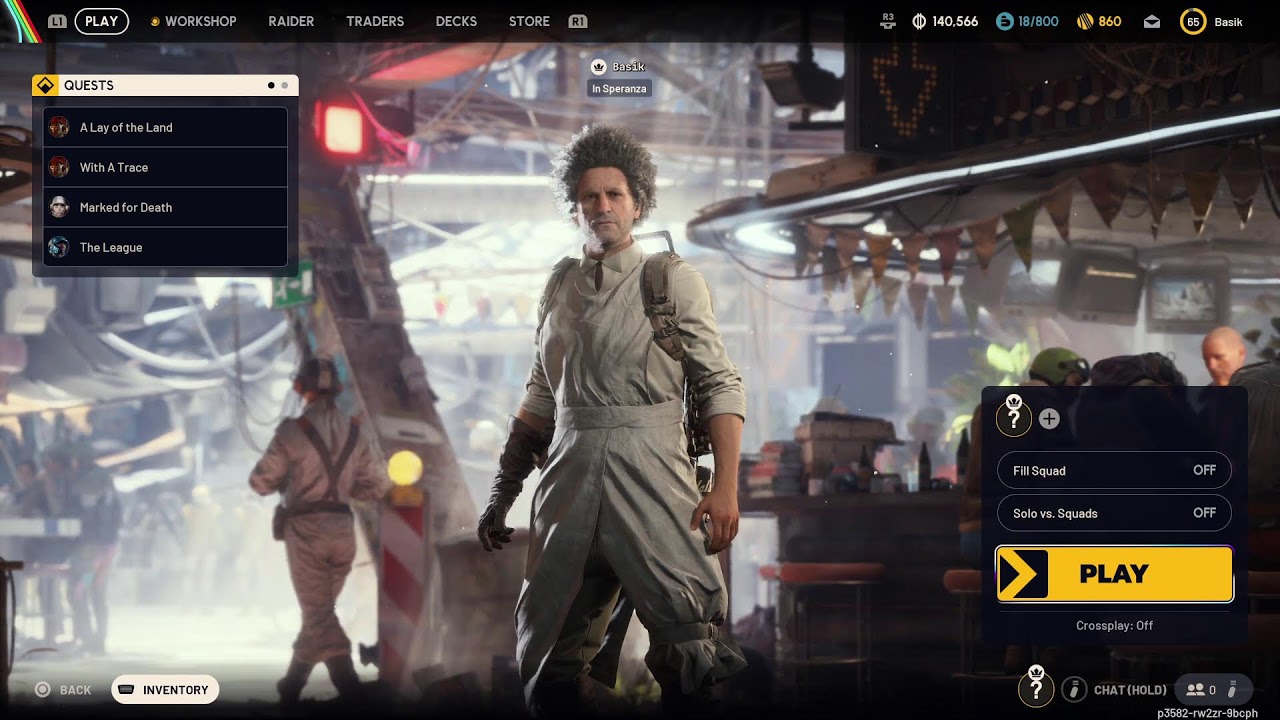
Task: Click the trader portrait for With A Trace
Action: pyautogui.click(x=59, y=167)
